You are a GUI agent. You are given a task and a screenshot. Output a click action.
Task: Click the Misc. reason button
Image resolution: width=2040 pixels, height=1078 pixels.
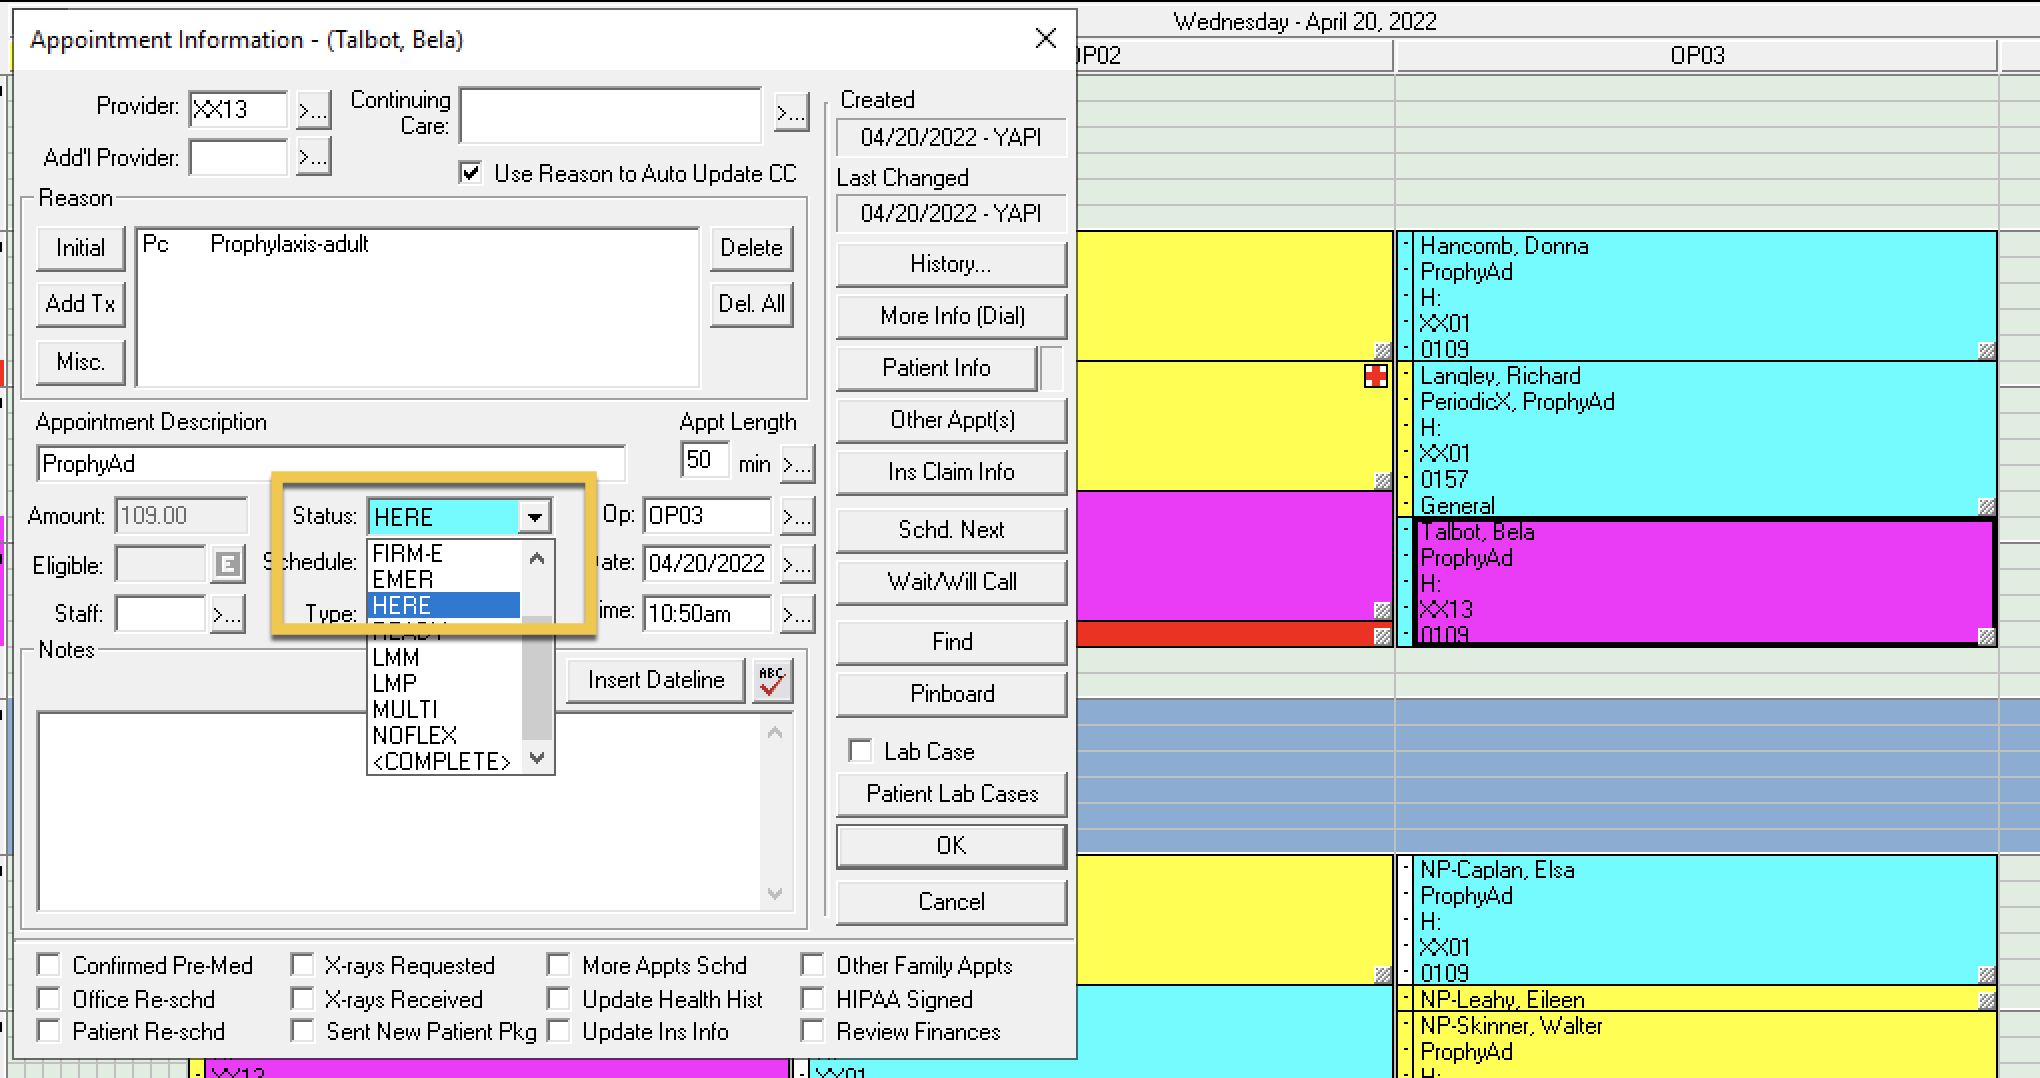(x=80, y=362)
